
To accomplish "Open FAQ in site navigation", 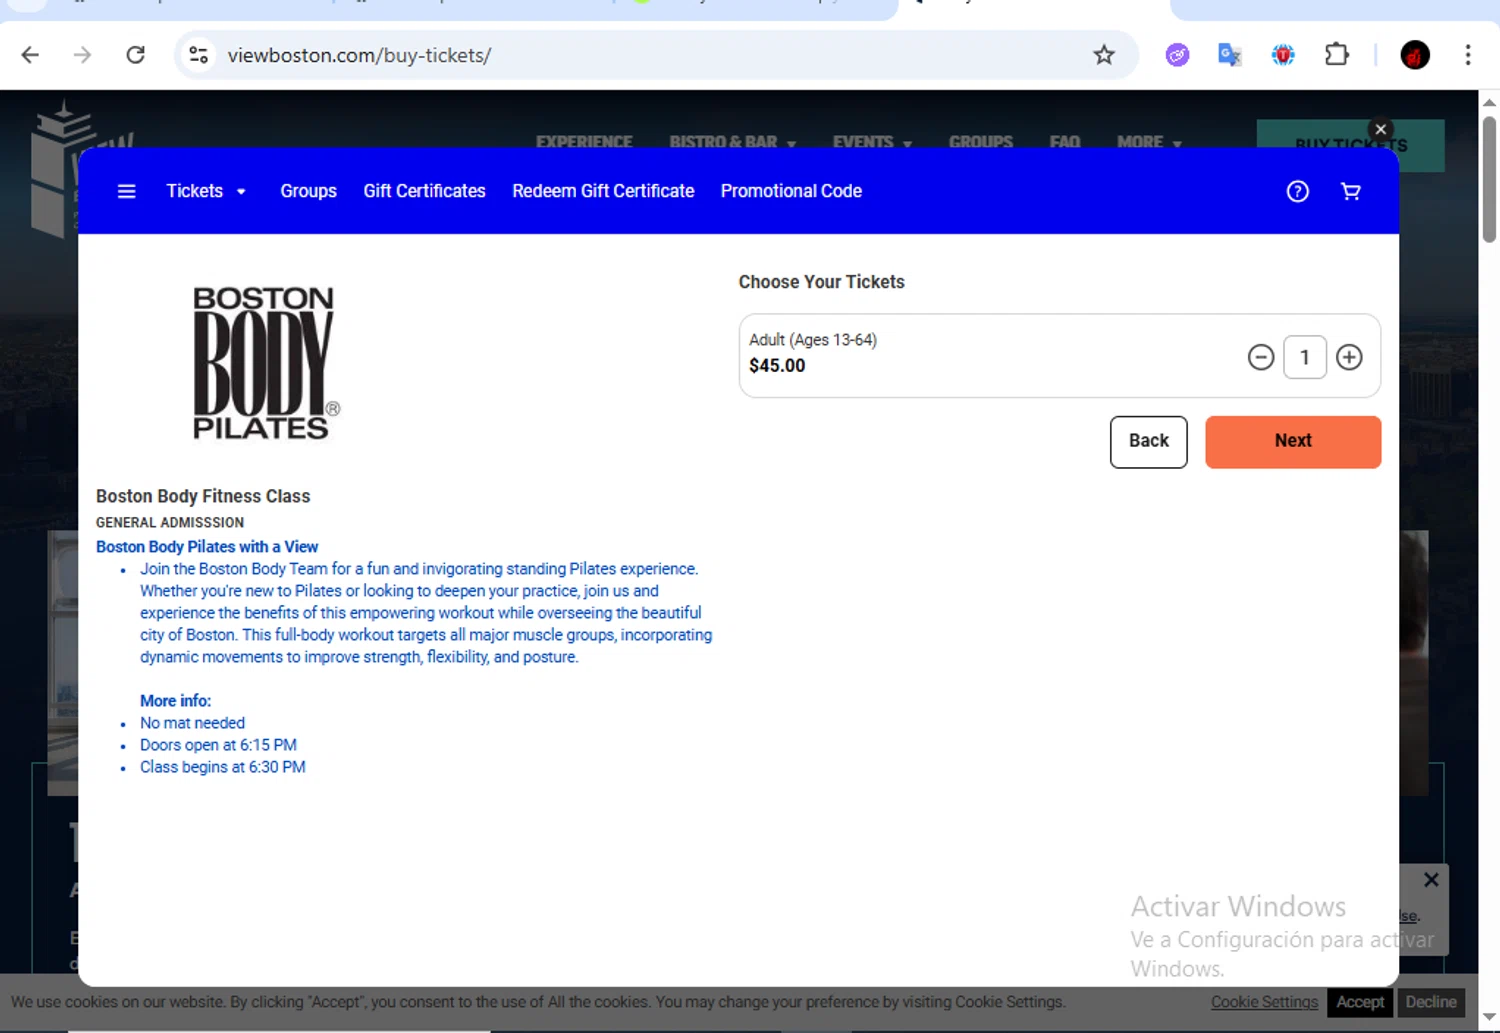I will [x=1065, y=142].
